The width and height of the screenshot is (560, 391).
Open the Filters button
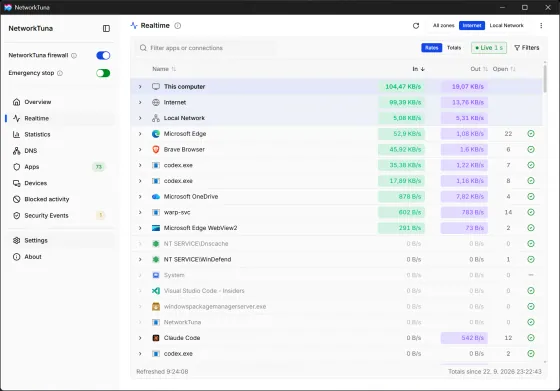526,48
